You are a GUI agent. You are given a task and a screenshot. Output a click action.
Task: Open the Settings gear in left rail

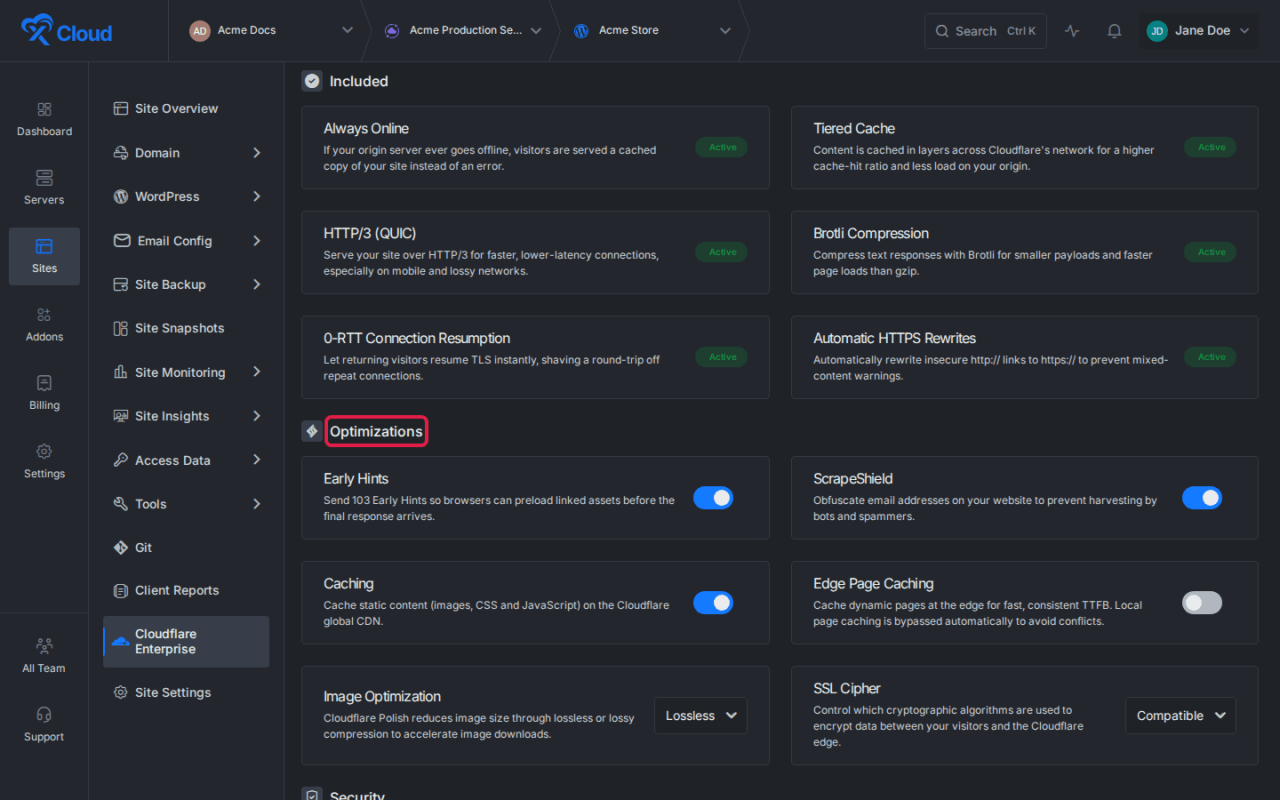(44, 452)
